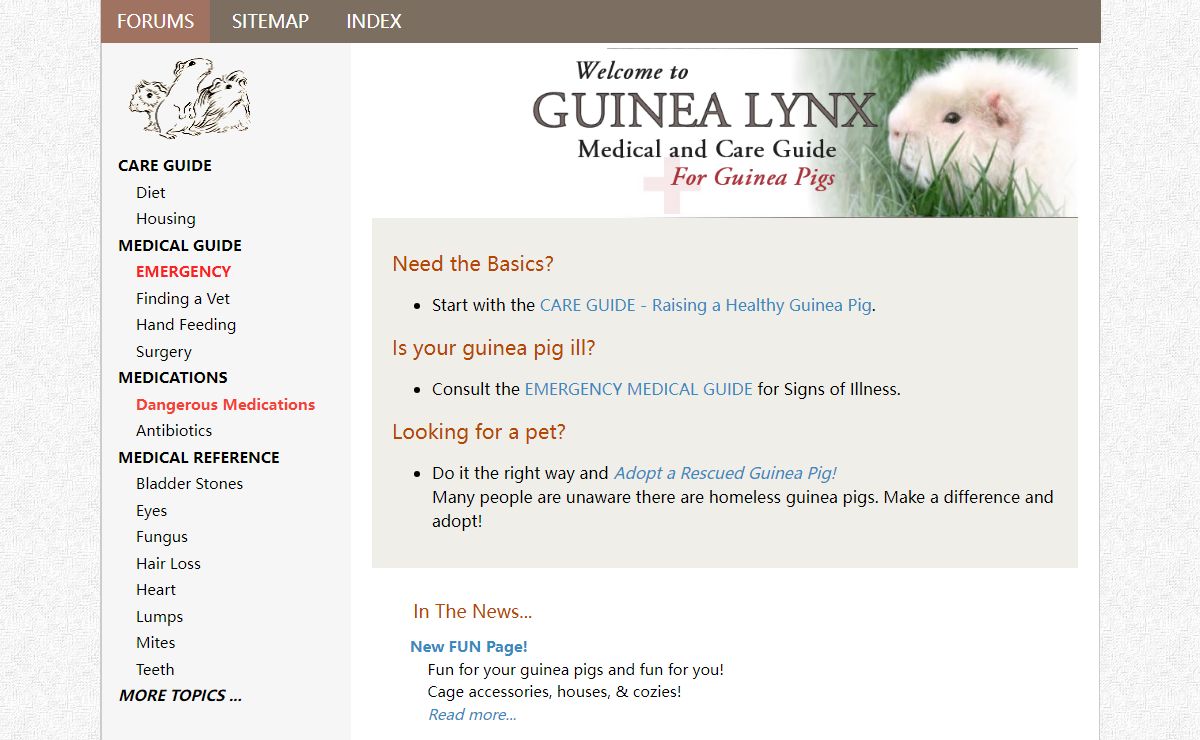
Task: Open the SITEMAP menu item
Action: click(270, 21)
